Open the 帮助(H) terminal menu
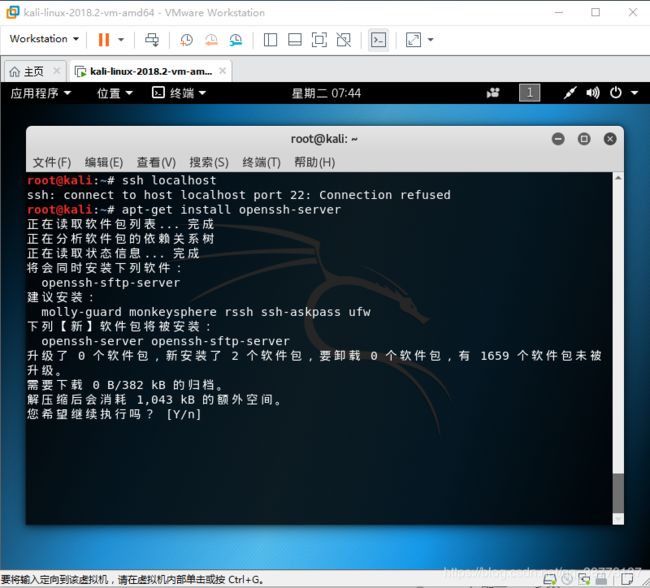The width and height of the screenshot is (650, 588). click(314, 162)
